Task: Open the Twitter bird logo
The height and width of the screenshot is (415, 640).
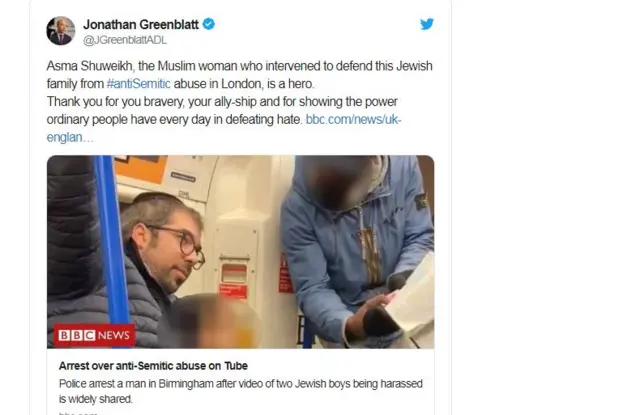Action: (427, 24)
